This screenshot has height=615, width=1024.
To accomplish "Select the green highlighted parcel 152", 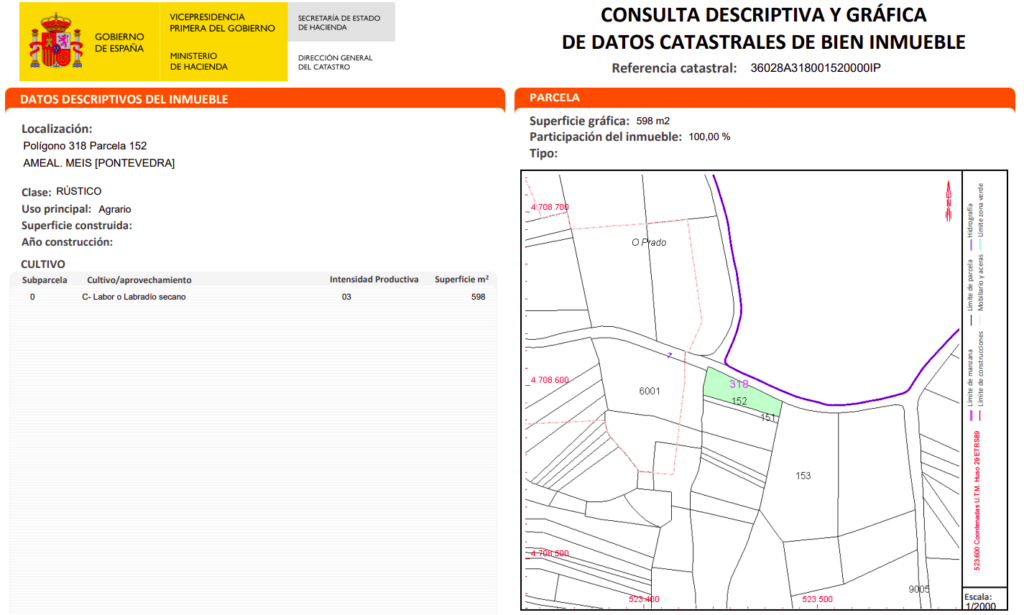I will [741, 390].
